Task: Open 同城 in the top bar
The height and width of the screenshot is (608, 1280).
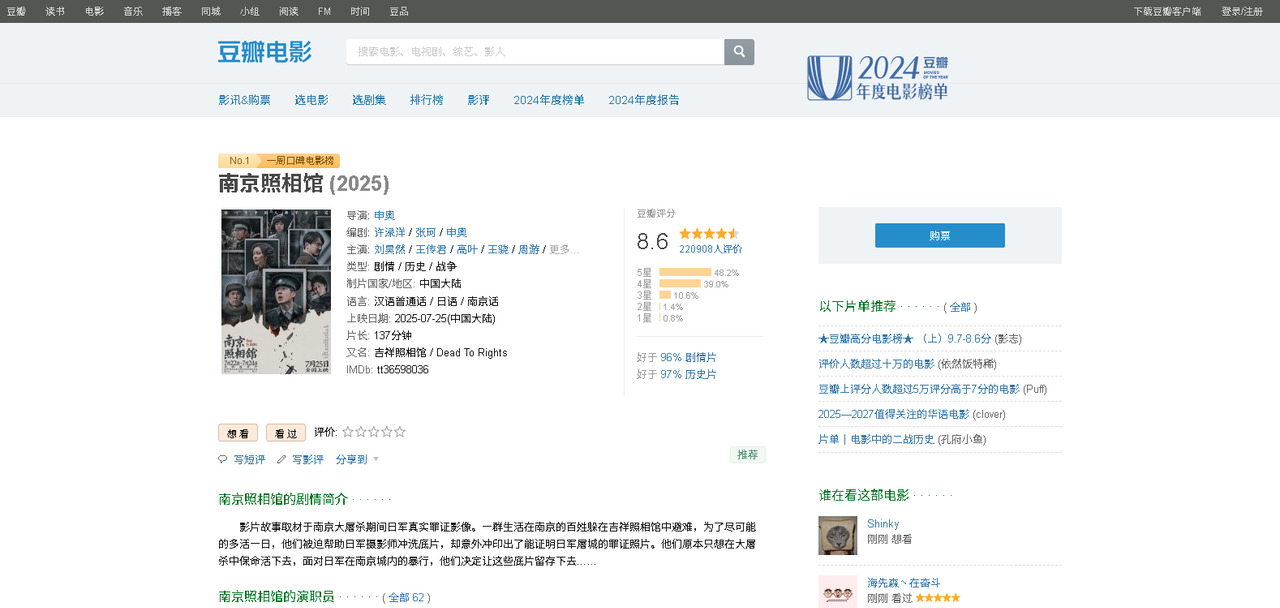Action: coord(211,11)
